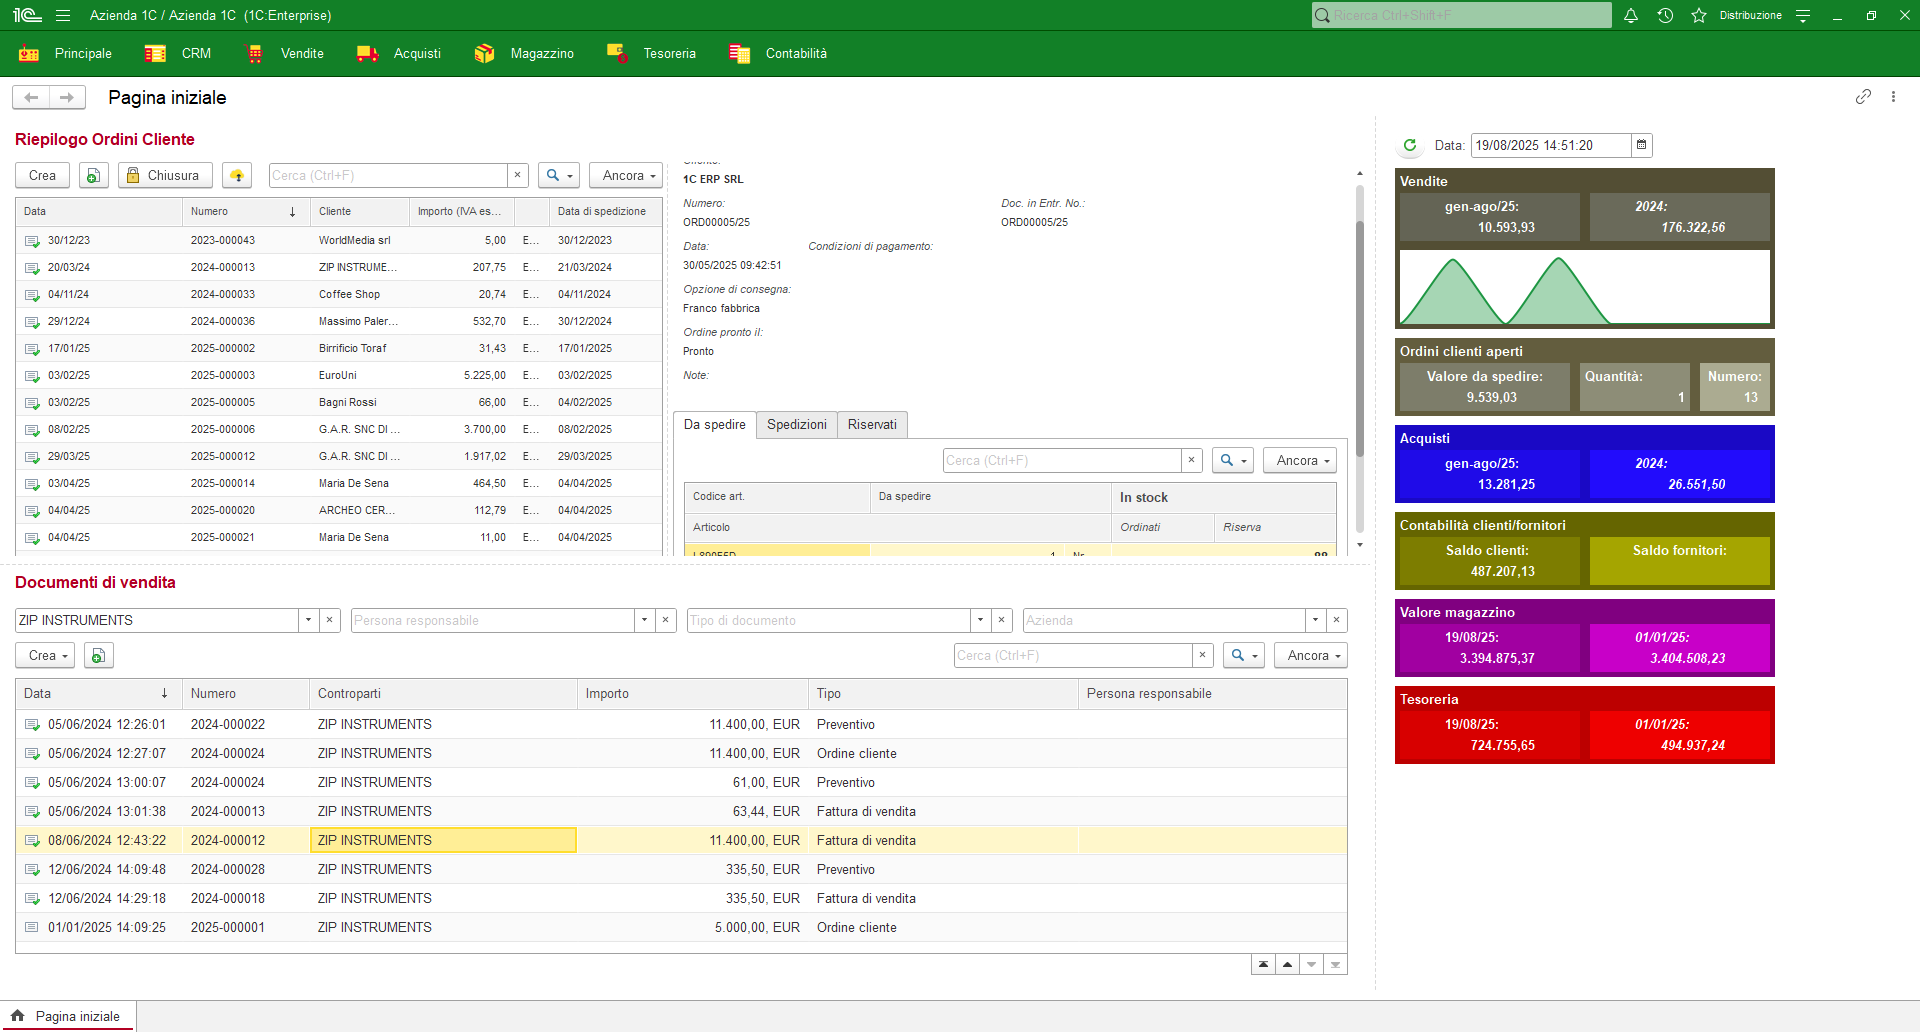Image resolution: width=1920 pixels, height=1032 pixels.
Task: Open Ancora menu in sales documents
Action: point(1311,655)
